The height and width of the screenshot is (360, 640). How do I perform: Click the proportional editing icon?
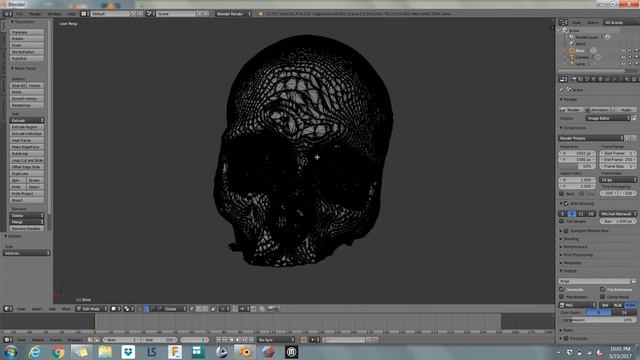point(225,309)
